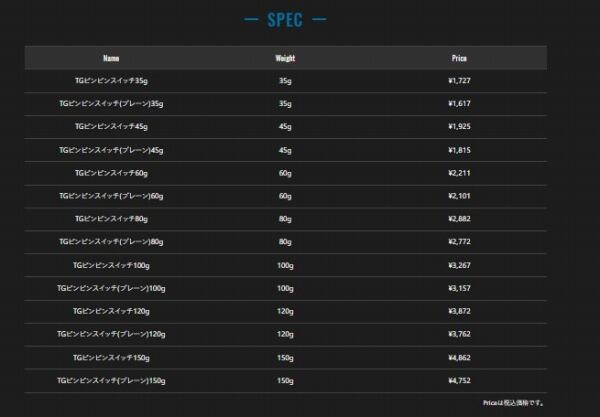Select the TGピンピンスイッチ(プレーン)120g name cell
This screenshot has height=417, width=600.
pyautogui.click(x=110, y=334)
